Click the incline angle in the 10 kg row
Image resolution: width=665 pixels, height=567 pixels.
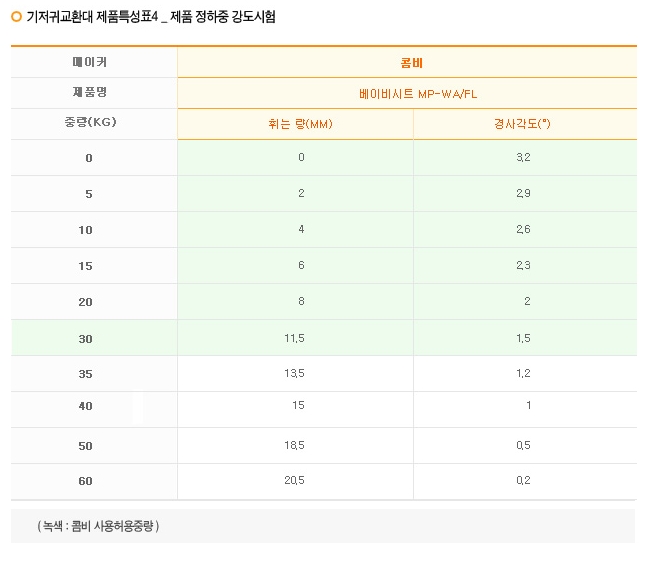[523, 229]
